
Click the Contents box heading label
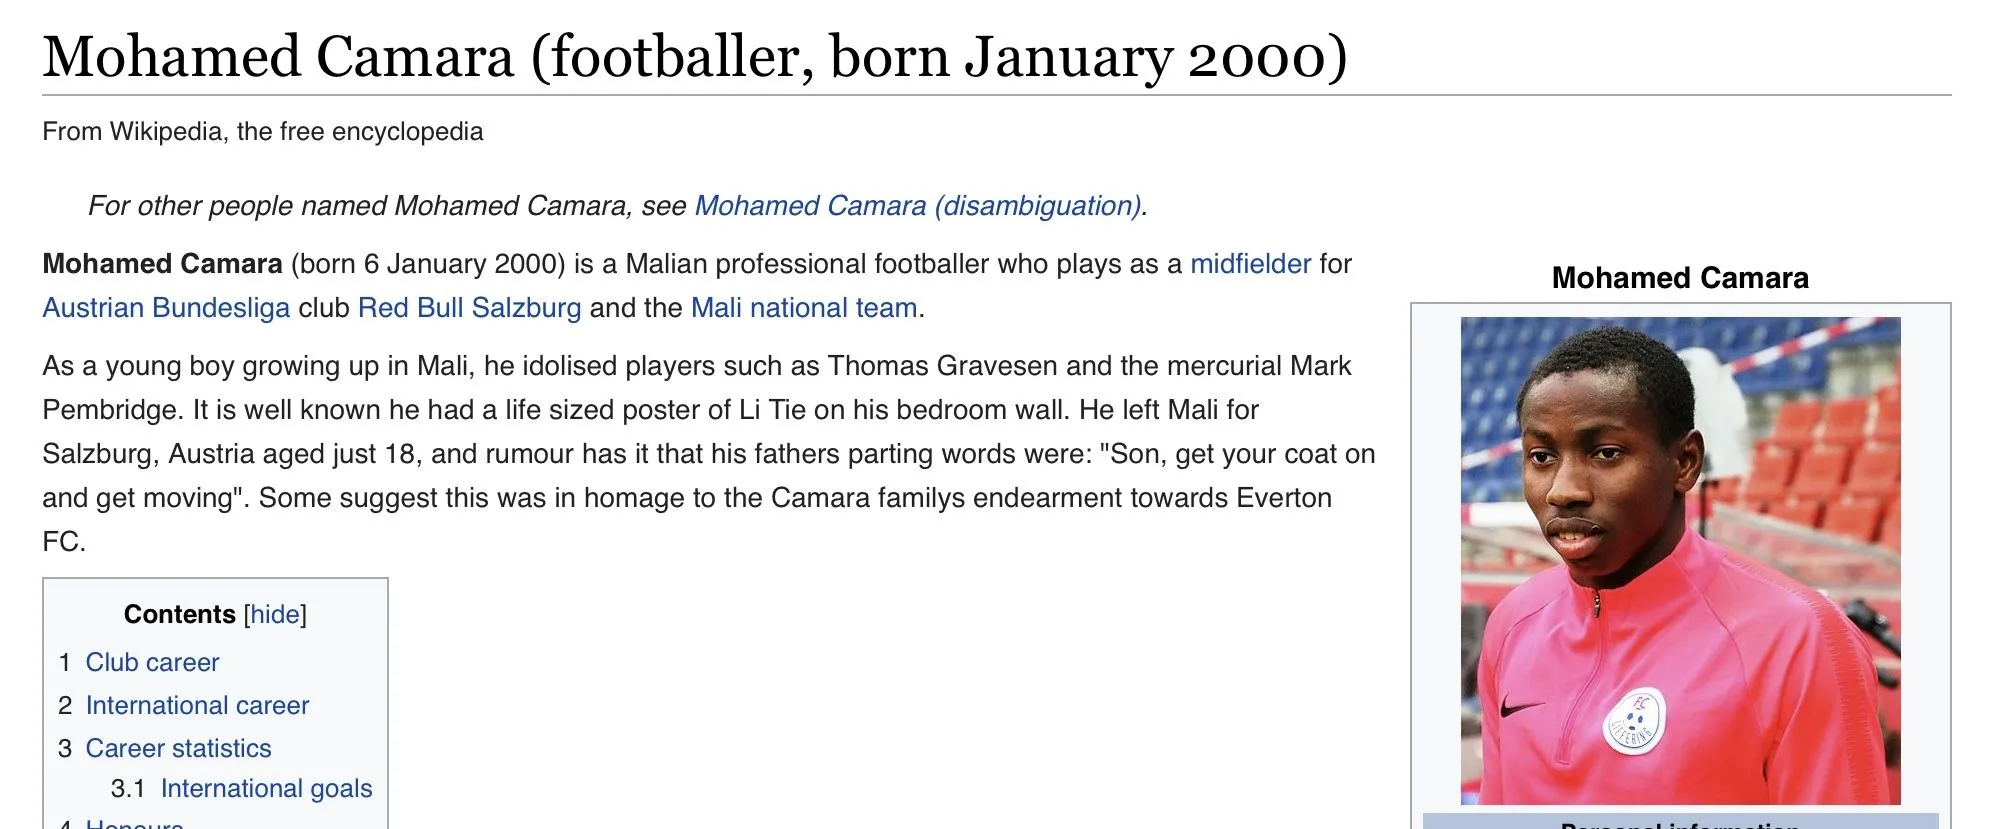coord(179,614)
